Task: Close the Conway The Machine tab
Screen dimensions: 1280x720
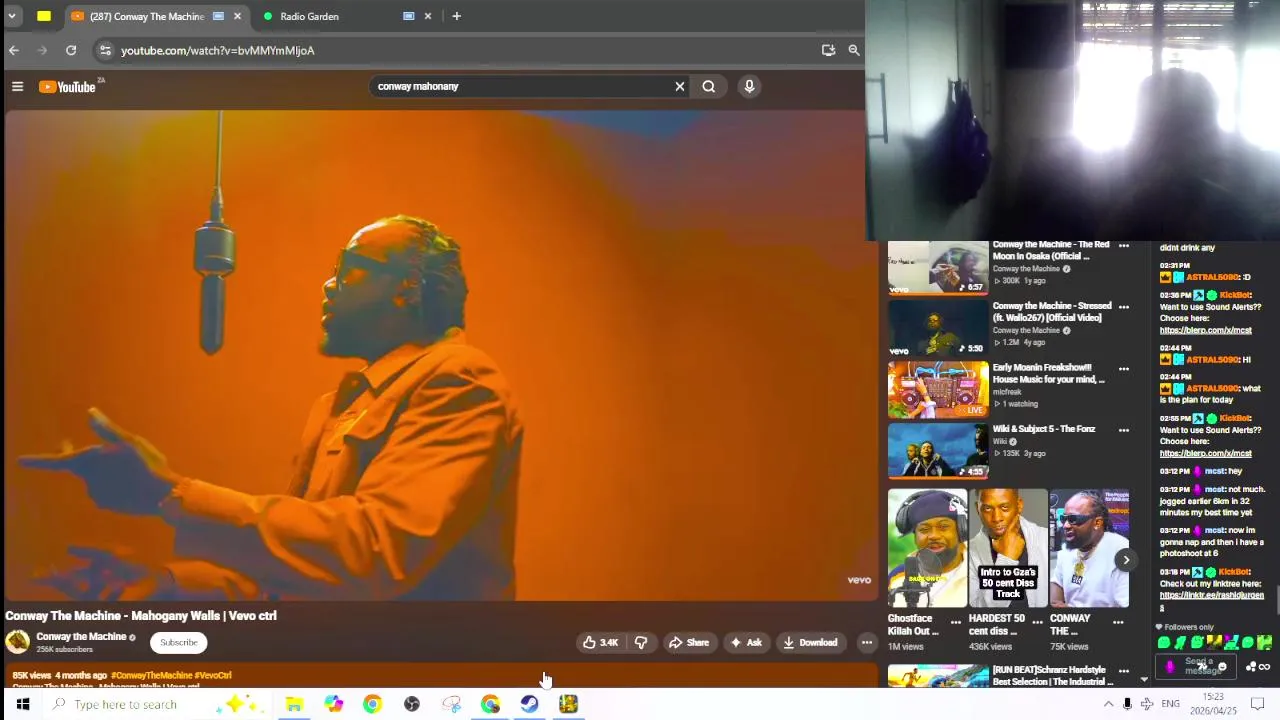Action: tap(237, 16)
